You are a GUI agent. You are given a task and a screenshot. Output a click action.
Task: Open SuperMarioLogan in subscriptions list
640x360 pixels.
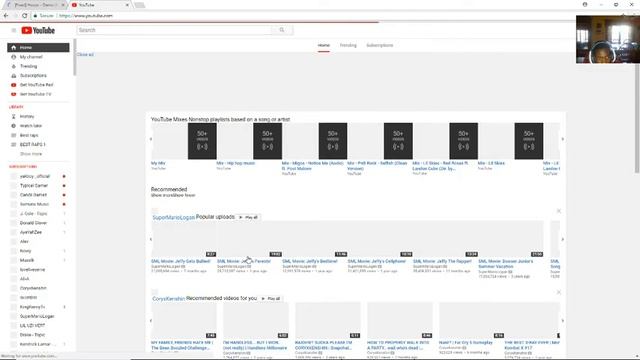pos(38,316)
